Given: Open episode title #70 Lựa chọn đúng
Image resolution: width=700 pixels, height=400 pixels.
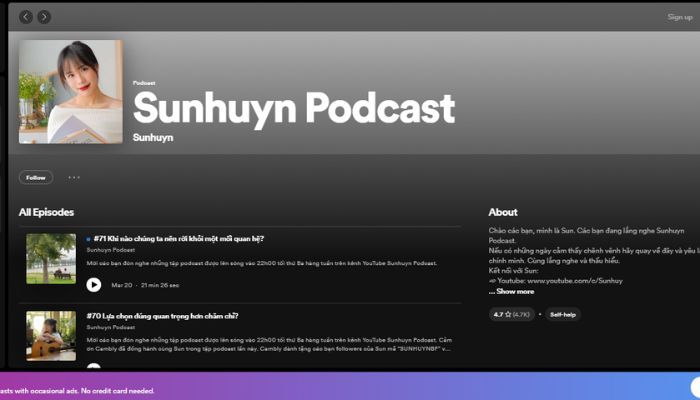Looking at the screenshot, I should (162, 316).
